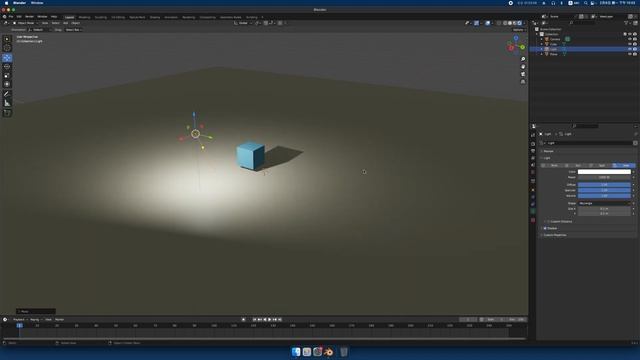The height and width of the screenshot is (360, 640).
Task: Click the viewport pan hand icon
Action: point(523,67)
